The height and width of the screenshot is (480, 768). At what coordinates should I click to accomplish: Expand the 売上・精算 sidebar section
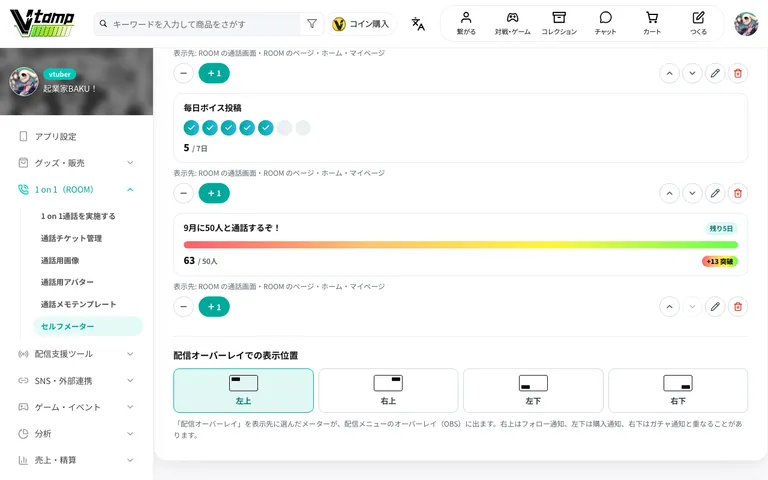(76, 460)
